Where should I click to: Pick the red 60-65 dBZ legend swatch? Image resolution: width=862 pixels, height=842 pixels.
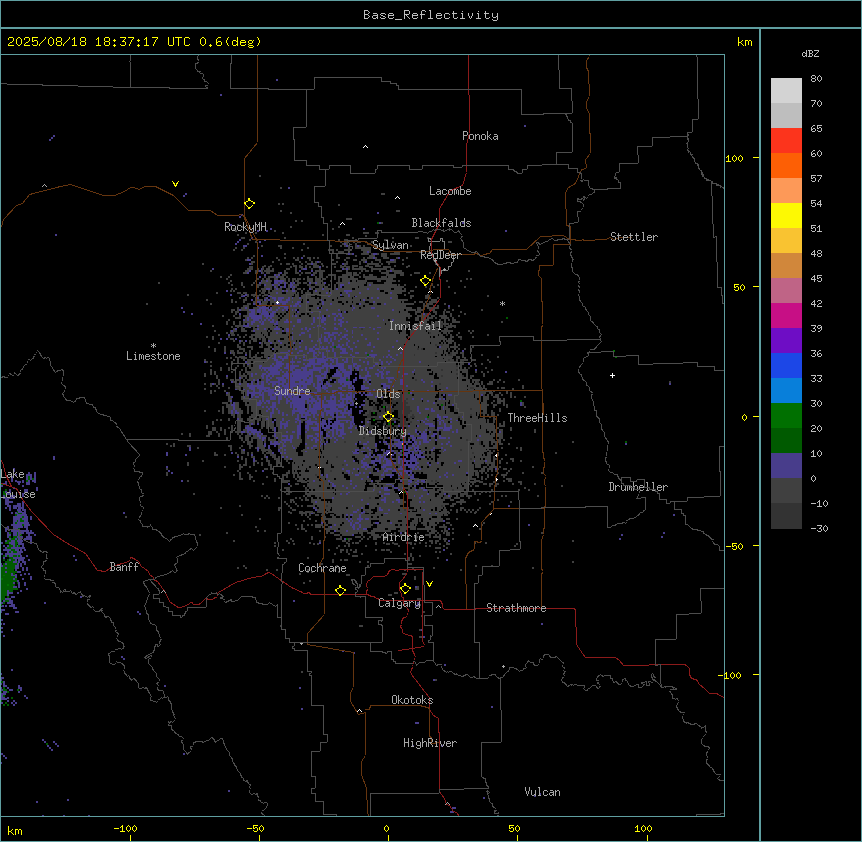tap(786, 140)
